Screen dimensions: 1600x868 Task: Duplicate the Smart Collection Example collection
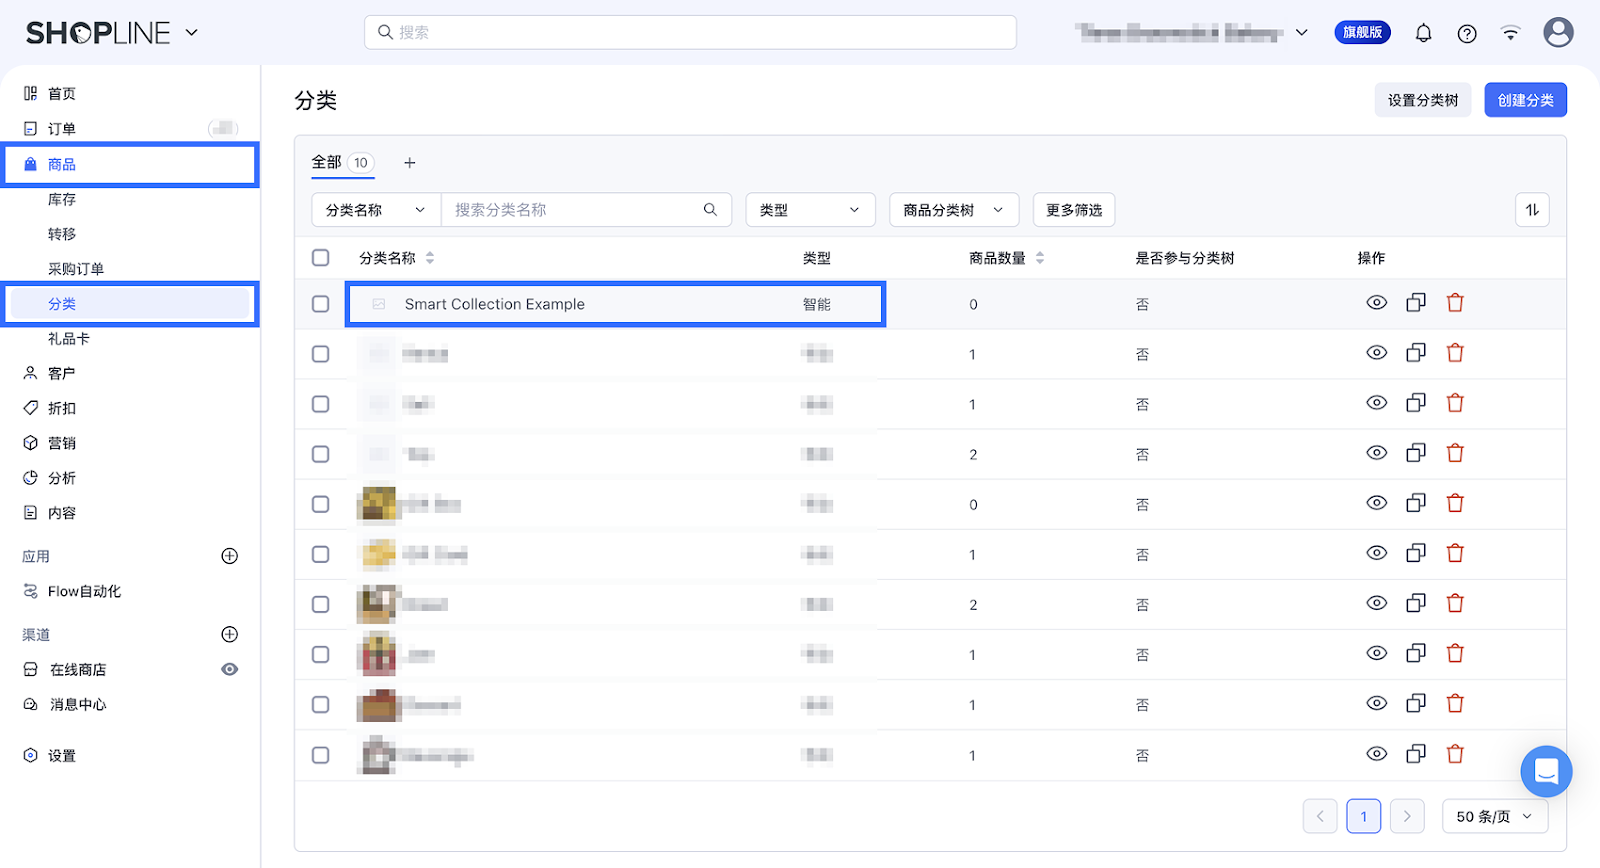coord(1416,303)
